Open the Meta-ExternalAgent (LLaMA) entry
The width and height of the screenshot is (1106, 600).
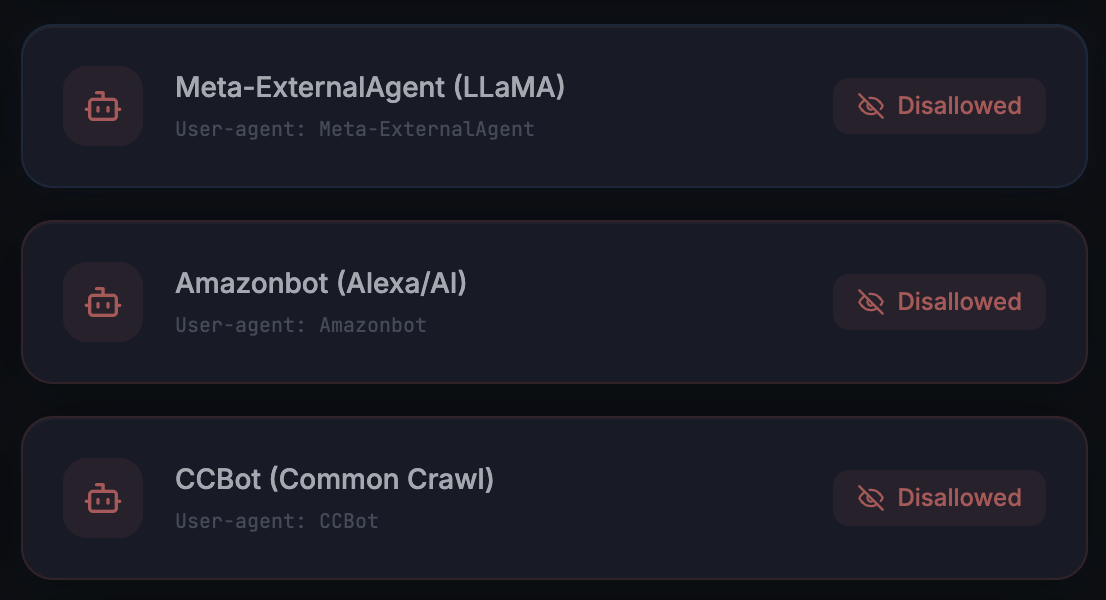pos(371,88)
